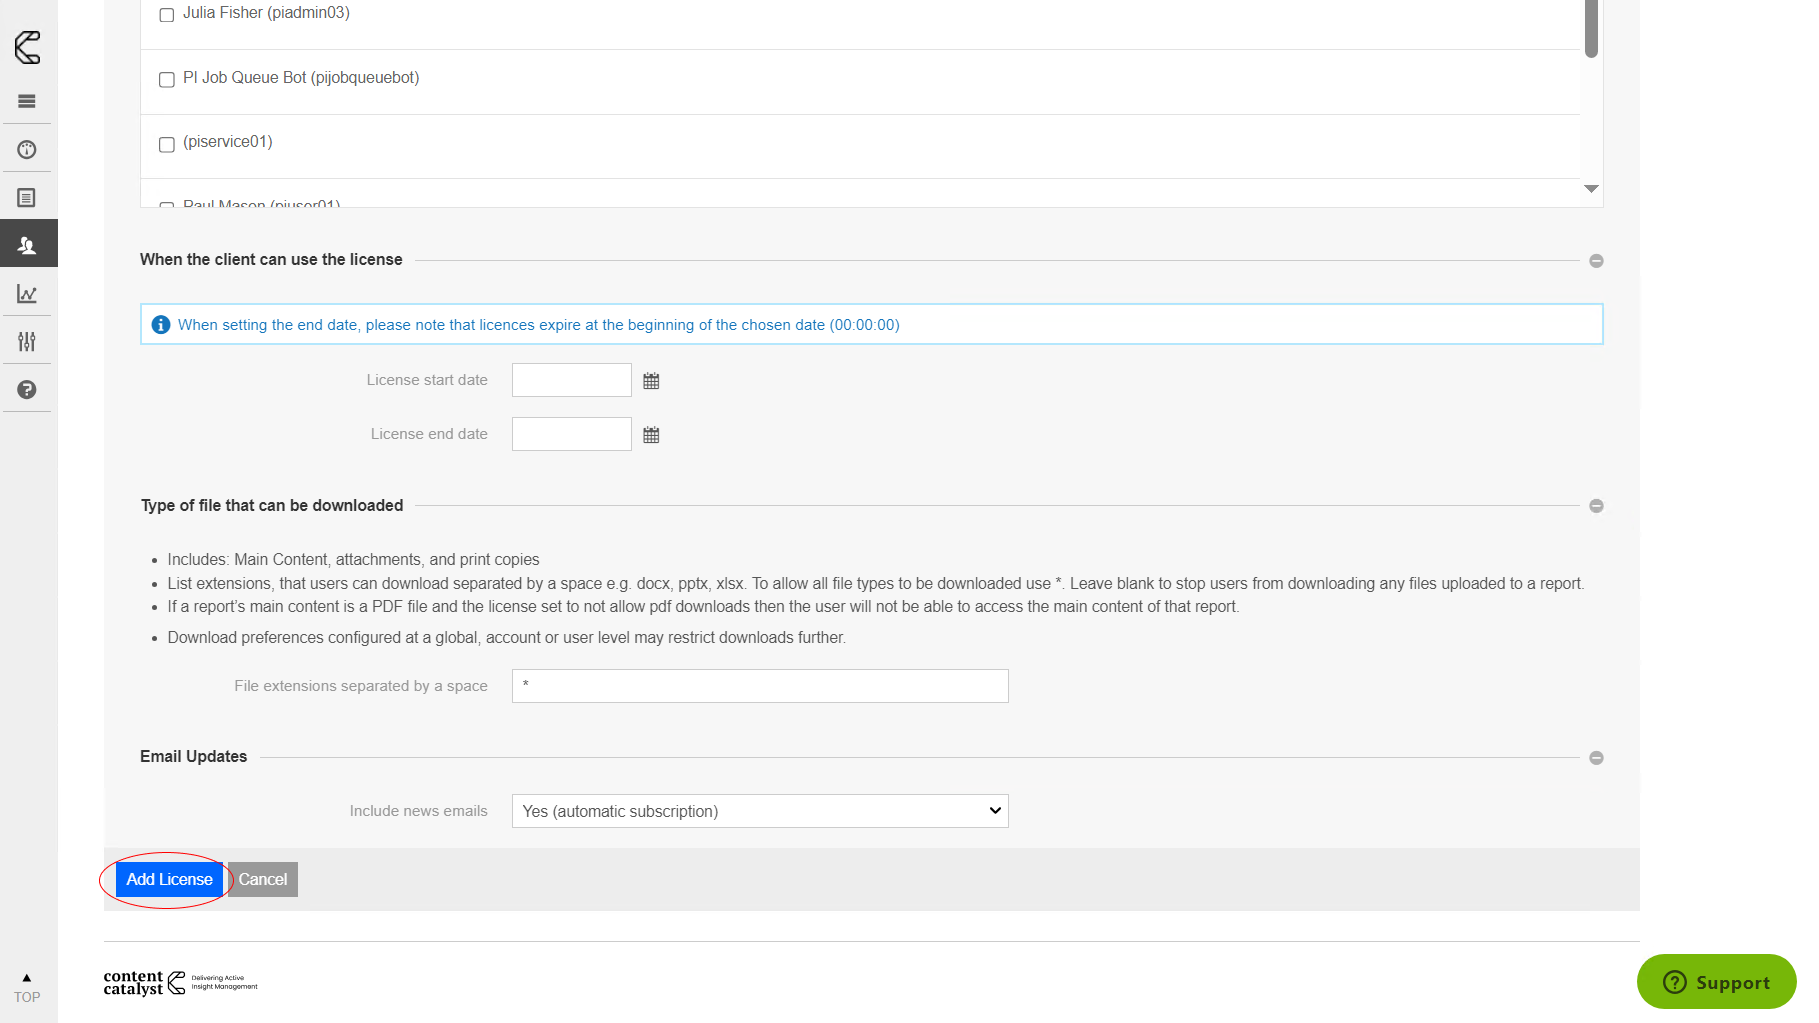Click the Cancel button
Screen dimensions: 1819x1023
point(263,880)
